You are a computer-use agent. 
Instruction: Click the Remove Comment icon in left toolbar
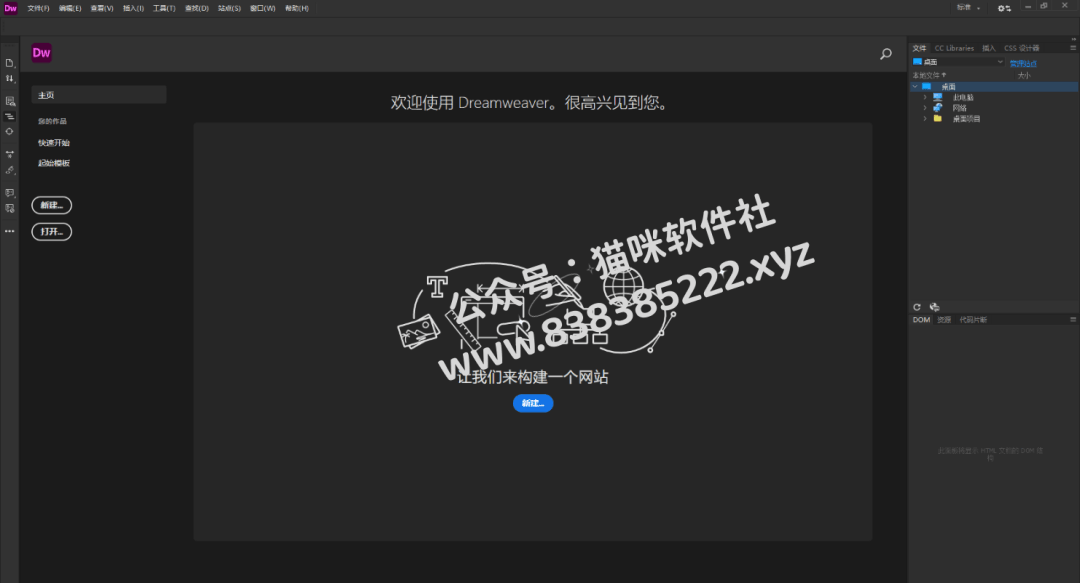[10, 208]
